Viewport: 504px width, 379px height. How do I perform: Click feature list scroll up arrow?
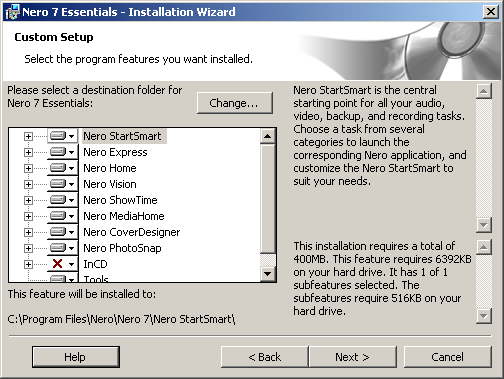[268, 136]
